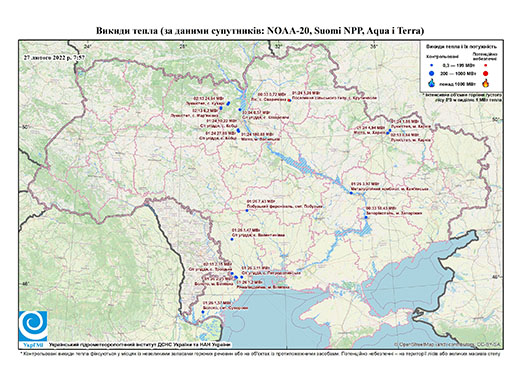Click label '01:24 180,65 МВт'

[x=257, y=134]
